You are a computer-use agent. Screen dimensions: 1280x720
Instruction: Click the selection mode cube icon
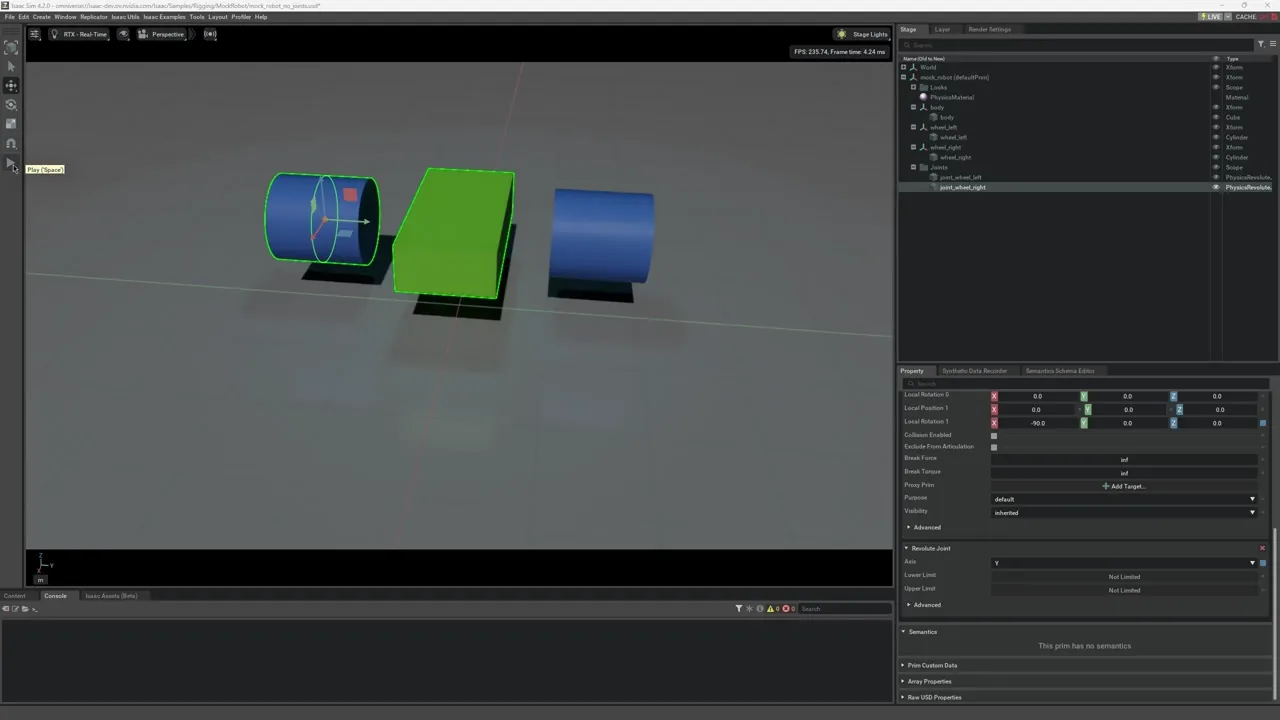pyautogui.click(x=11, y=47)
